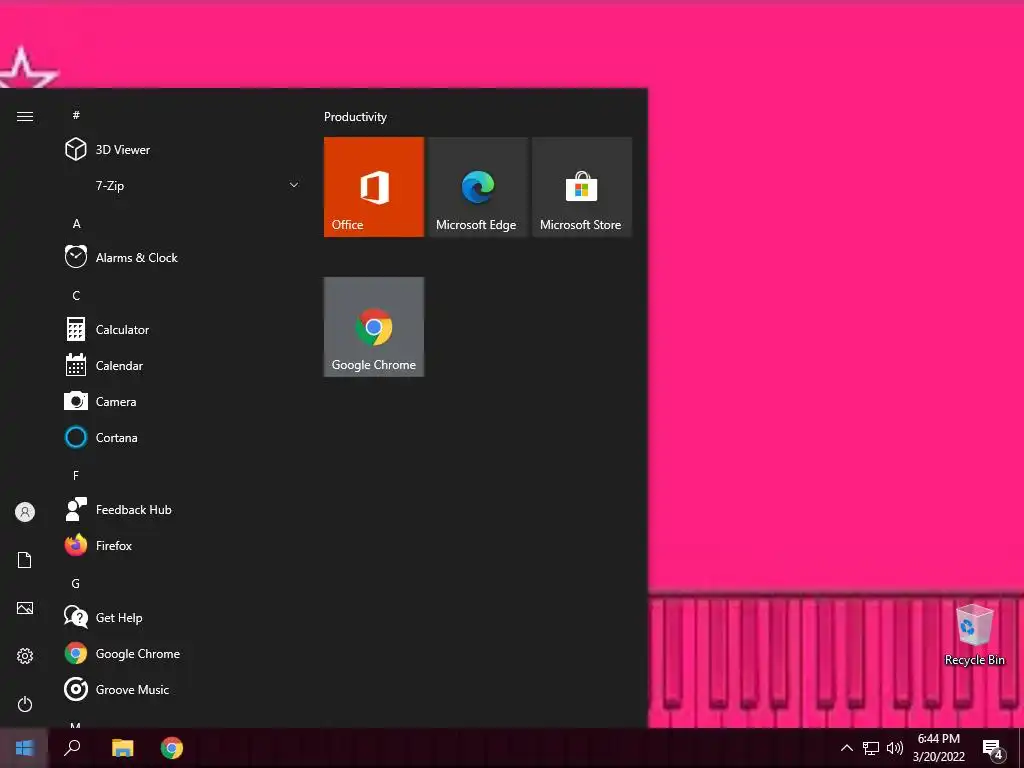Open Google Chrome from the taskbar
Image resolution: width=1024 pixels, height=768 pixels.
(172, 748)
